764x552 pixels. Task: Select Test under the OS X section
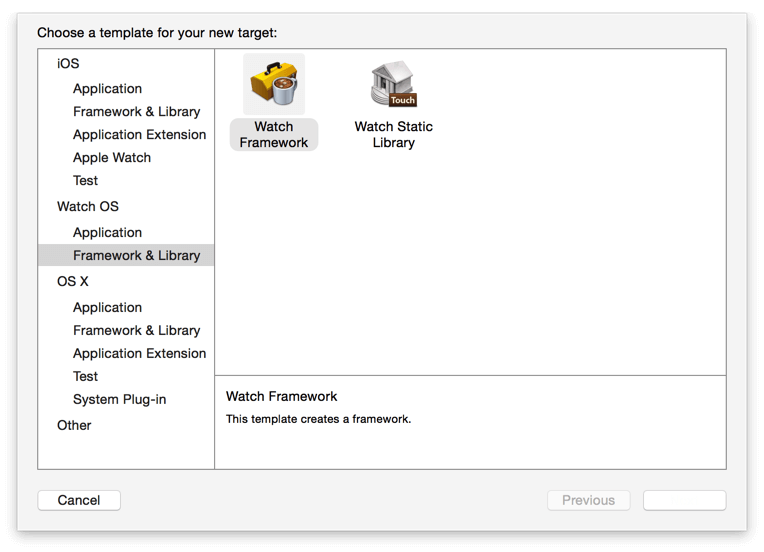[x=85, y=376]
